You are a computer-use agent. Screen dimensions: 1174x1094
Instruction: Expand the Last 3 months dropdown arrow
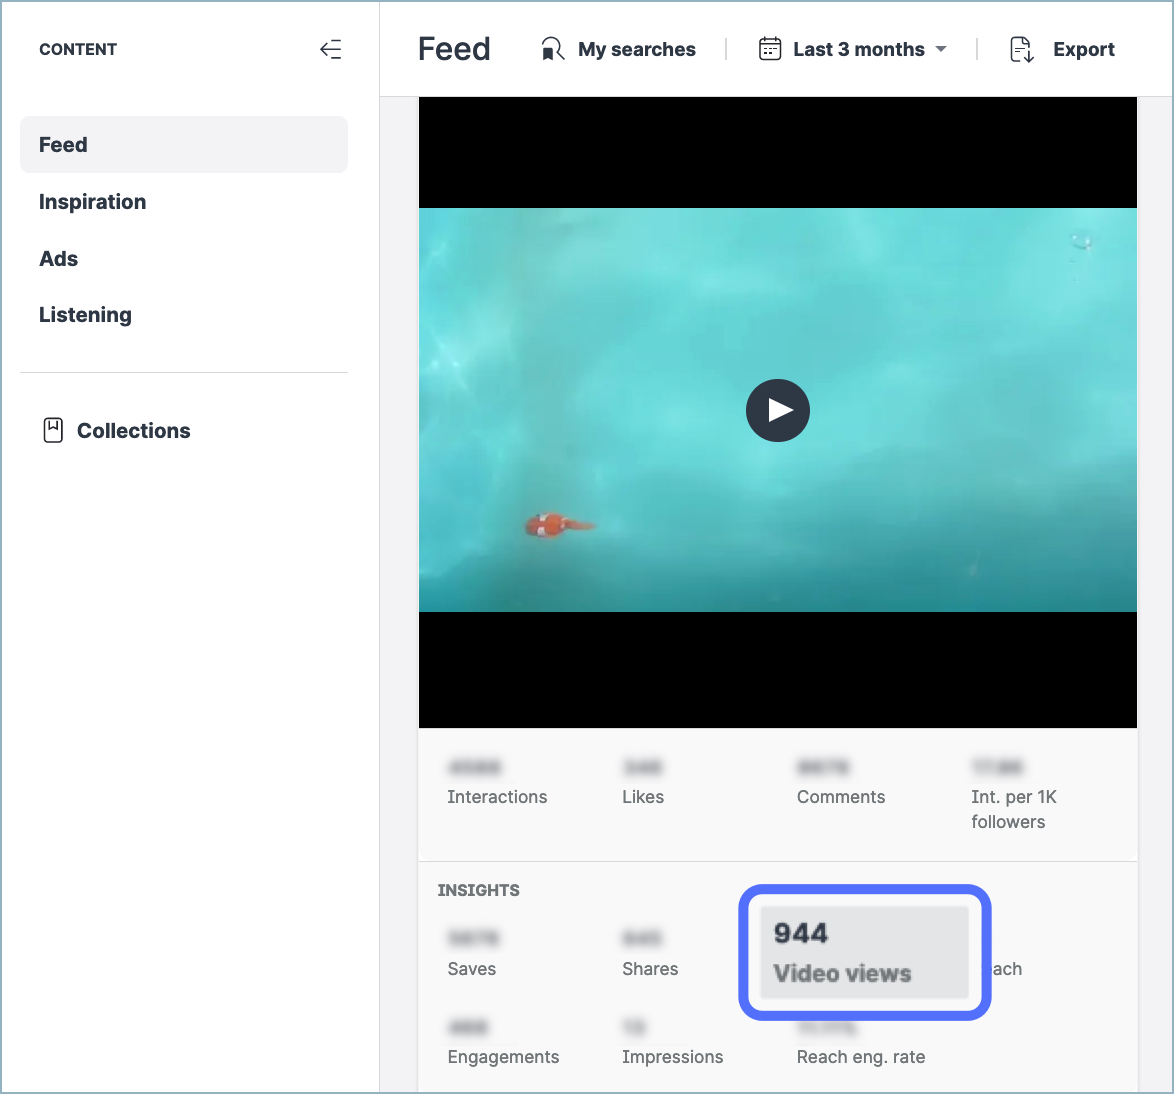[x=941, y=49]
